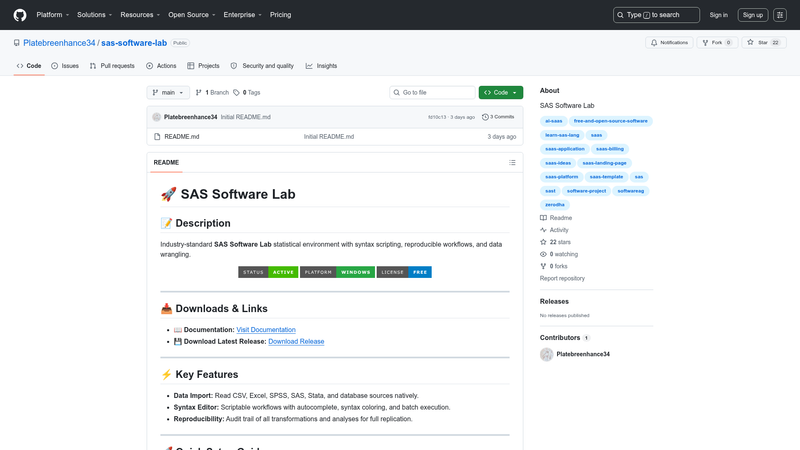Open the sas-software-lab repo link

[x=134, y=43]
